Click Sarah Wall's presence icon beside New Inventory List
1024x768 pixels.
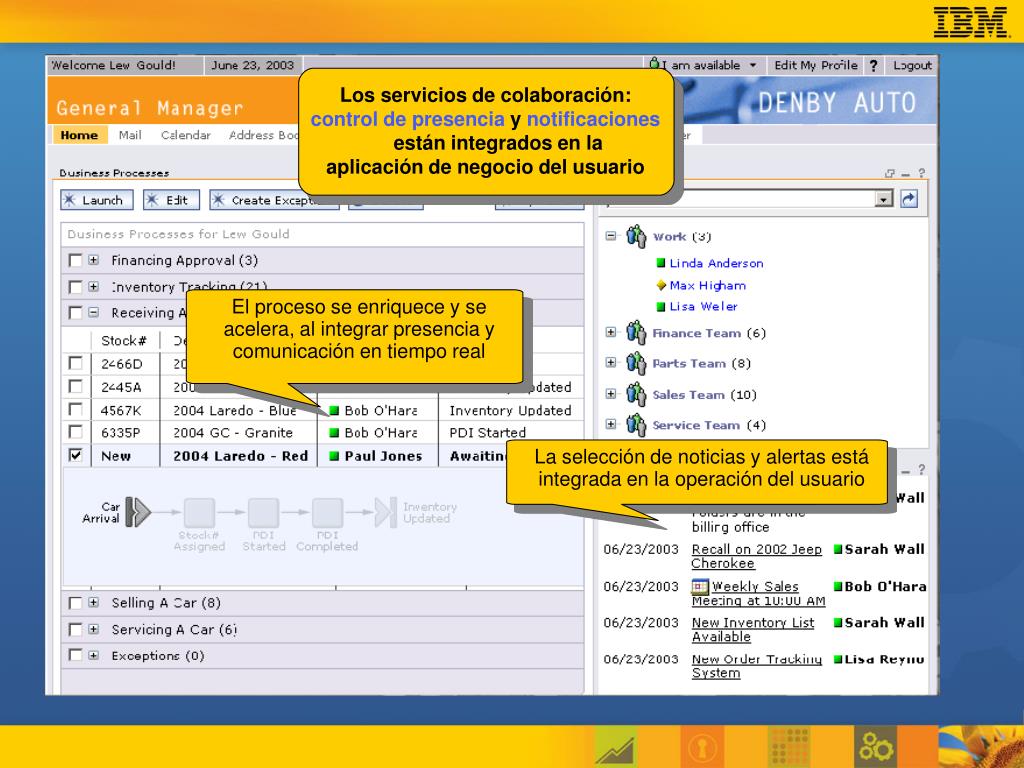click(x=838, y=623)
